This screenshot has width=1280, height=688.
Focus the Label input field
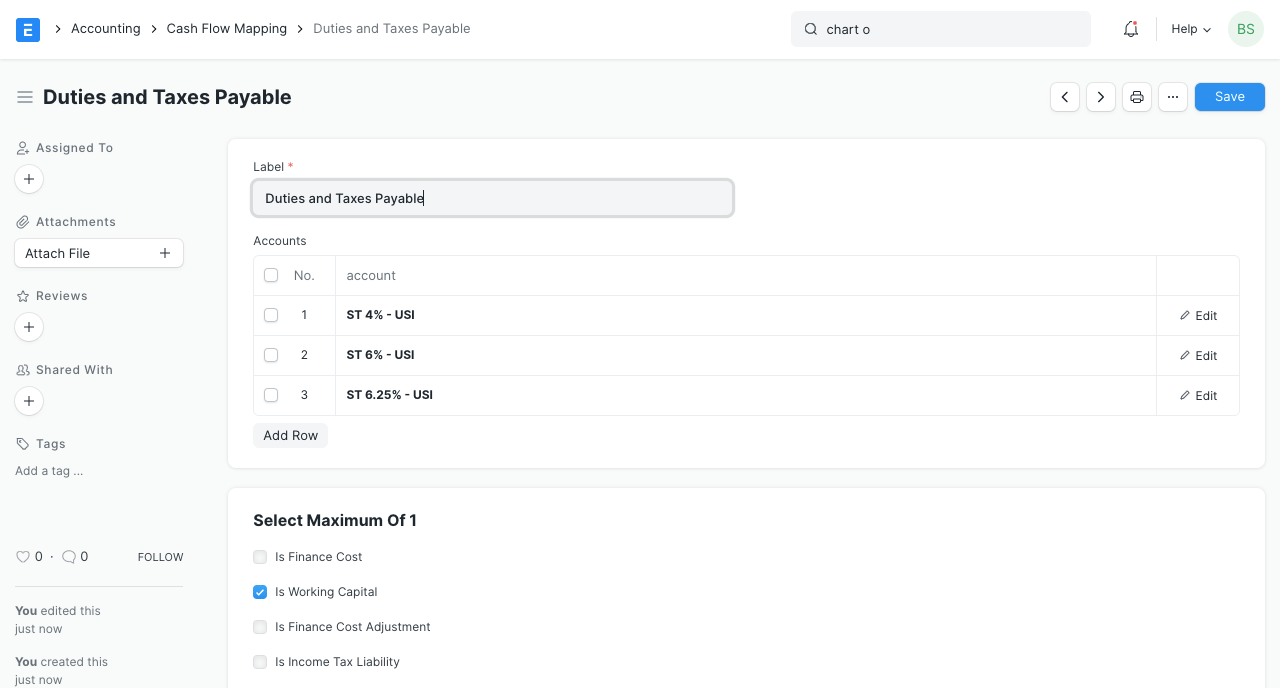pos(492,198)
